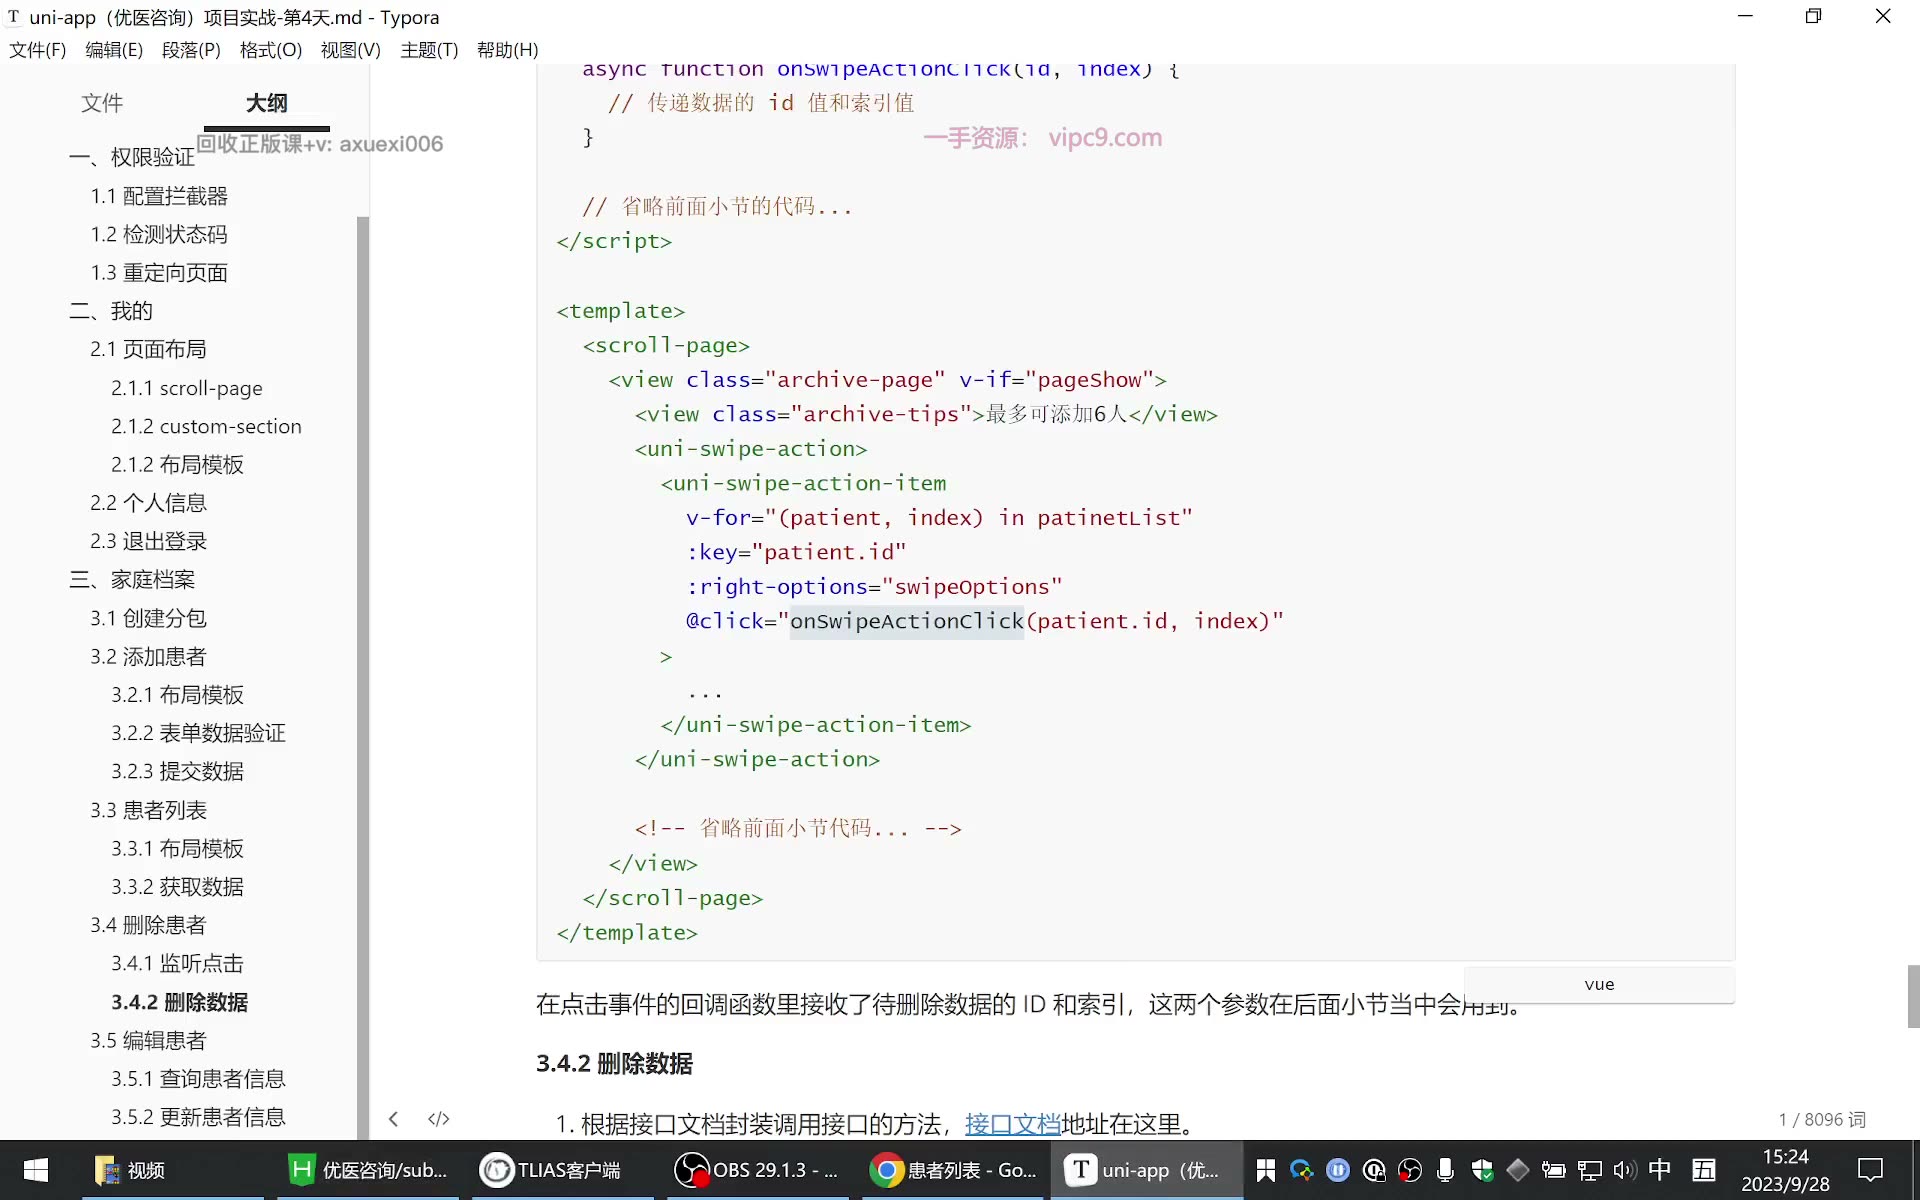Open TLIAS客户端 from the taskbar
Screen dimensions: 1920x1200
point(553,1170)
